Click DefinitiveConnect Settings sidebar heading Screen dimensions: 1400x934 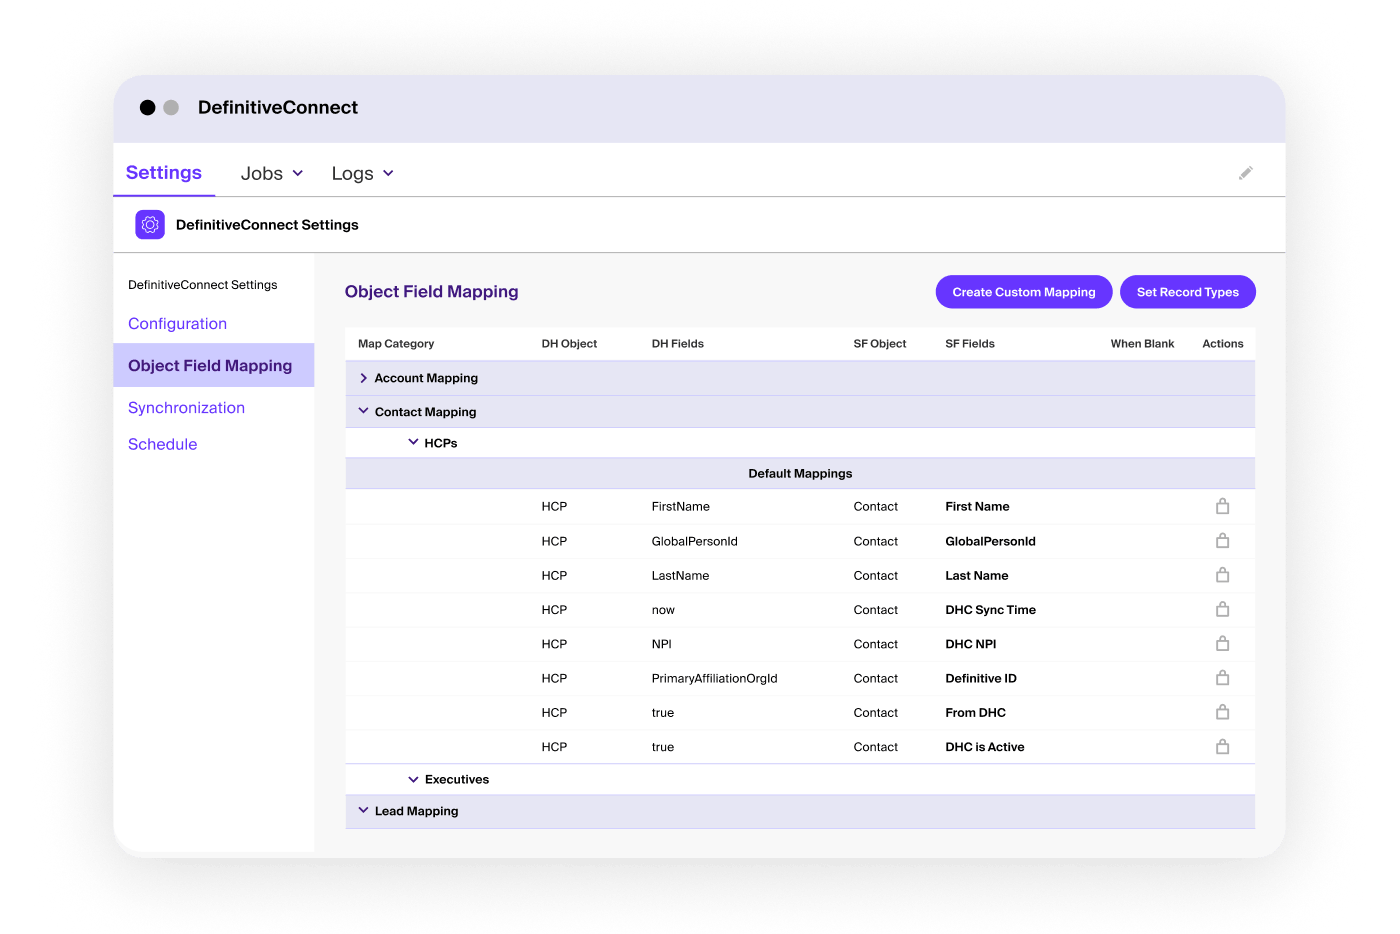tap(203, 285)
